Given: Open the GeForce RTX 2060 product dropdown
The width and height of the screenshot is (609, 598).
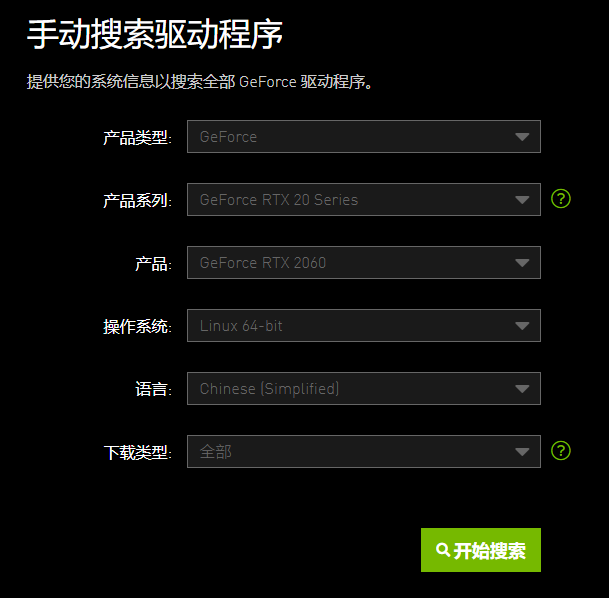Looking at the screenshot, I should pos(364,262).
